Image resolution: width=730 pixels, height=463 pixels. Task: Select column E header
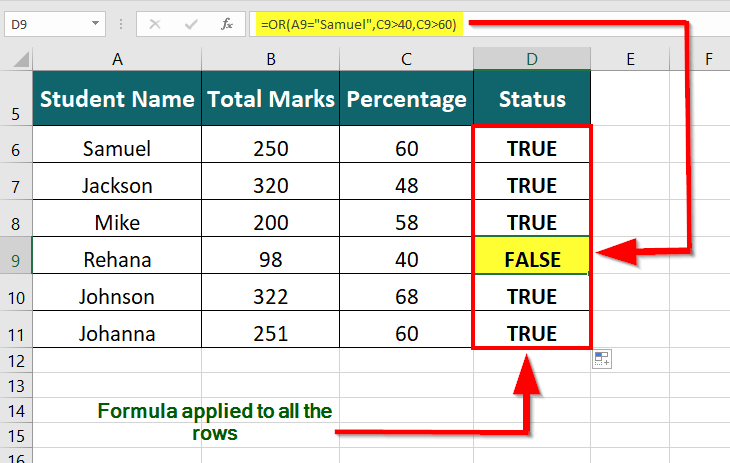[x=630, y=59]
